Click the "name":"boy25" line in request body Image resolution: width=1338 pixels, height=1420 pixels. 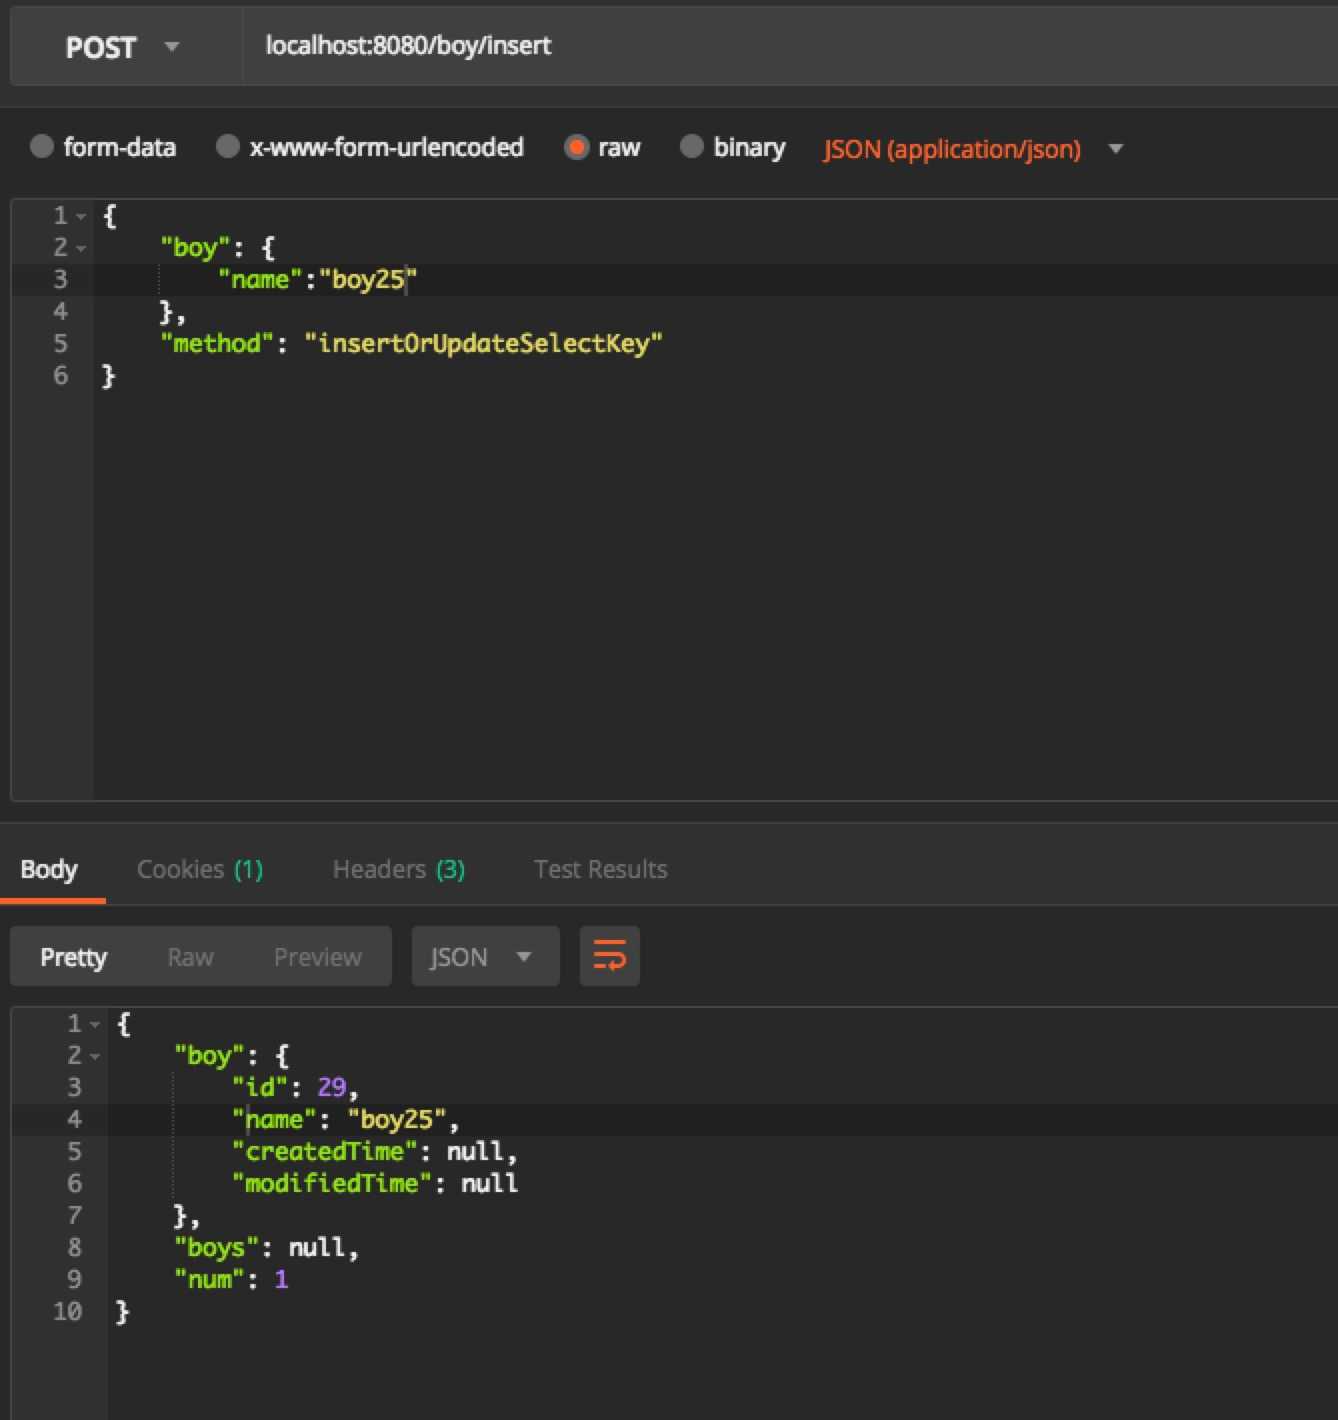point(317,279)
